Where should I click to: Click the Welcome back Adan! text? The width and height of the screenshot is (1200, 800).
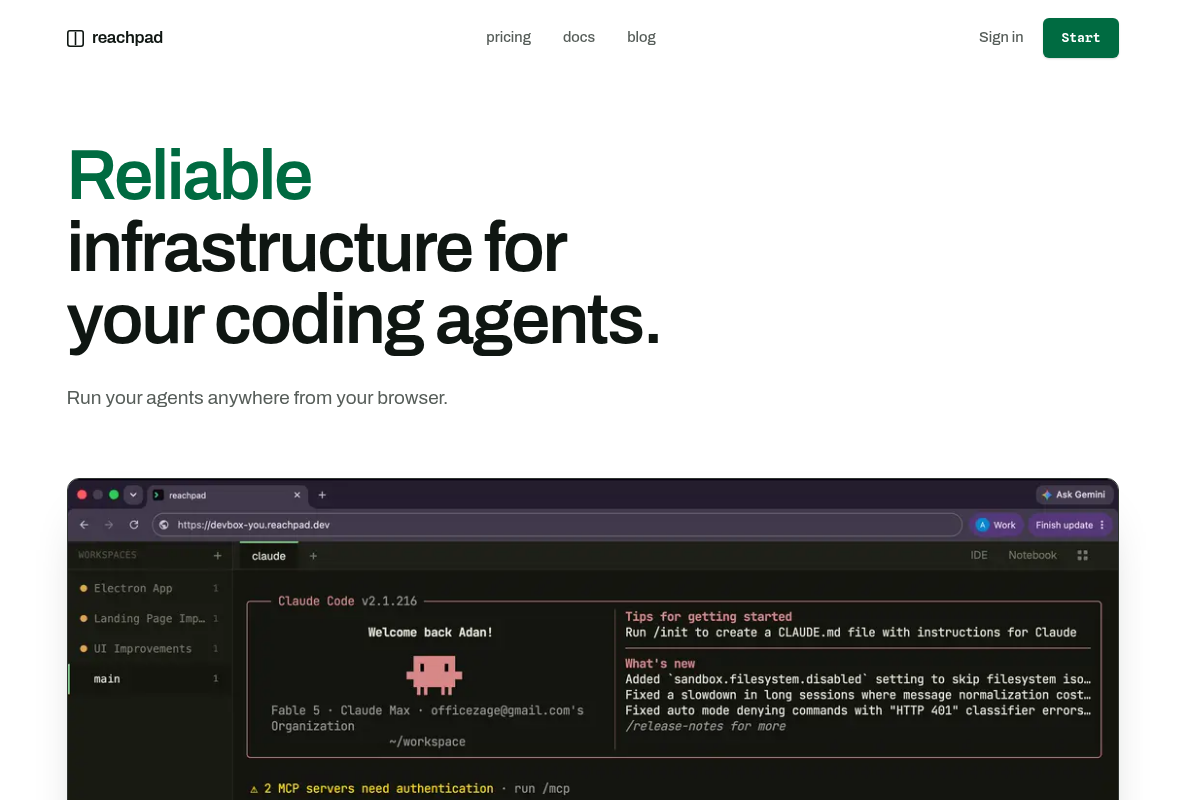coord(430,632)
